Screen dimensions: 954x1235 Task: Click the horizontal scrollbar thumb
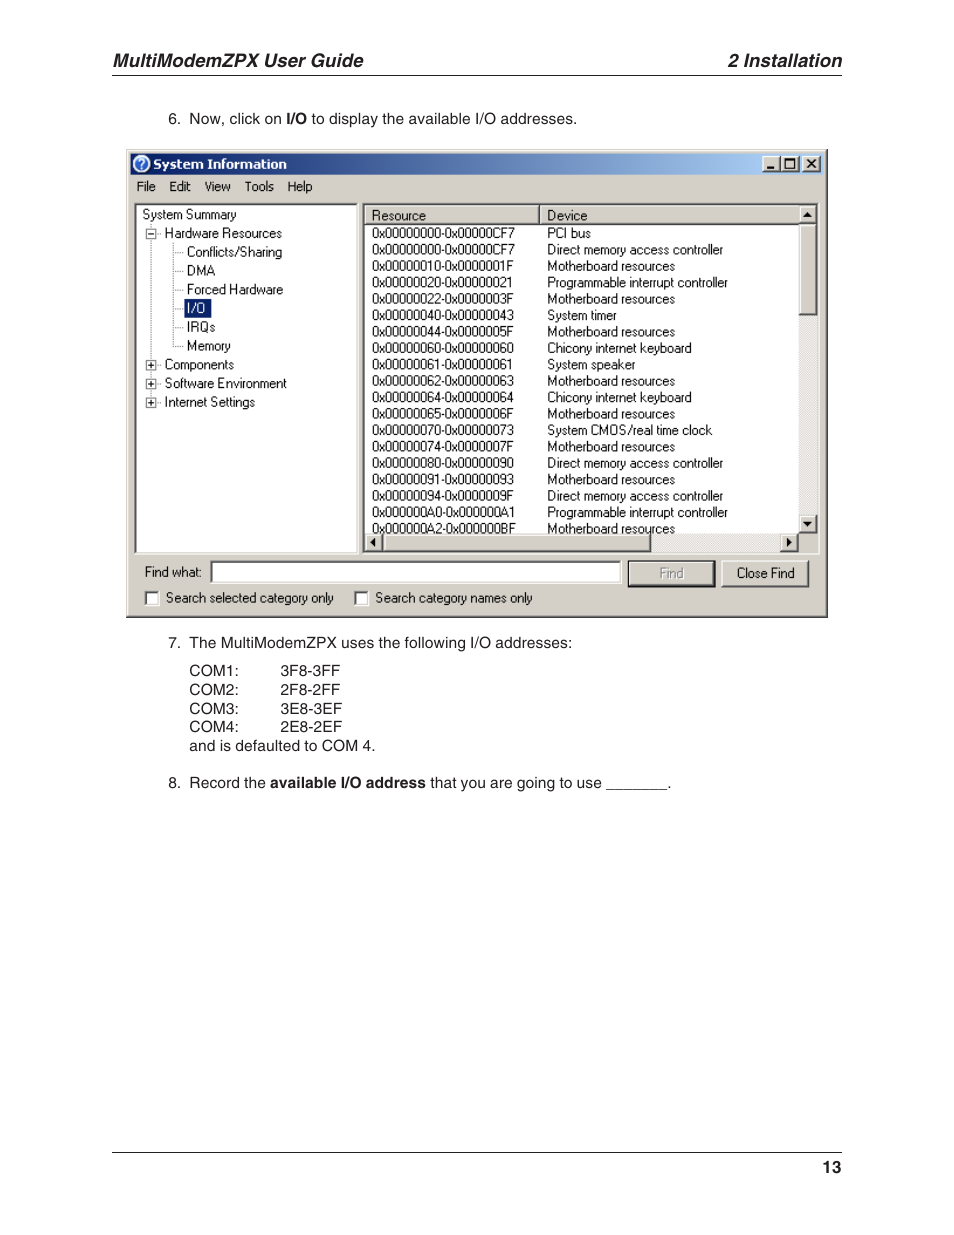(x=517, y=543)
